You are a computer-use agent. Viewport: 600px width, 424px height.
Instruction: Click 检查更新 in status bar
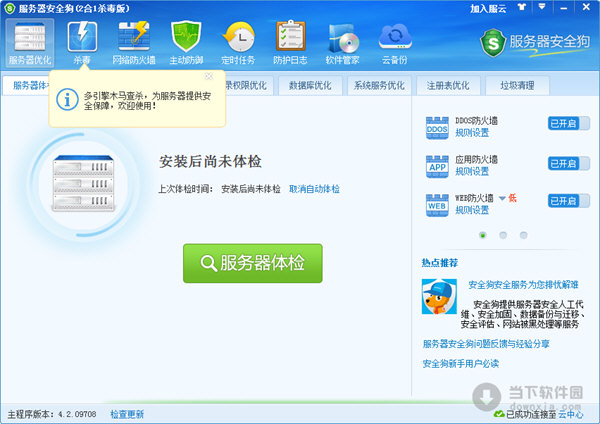pyautogui.click(x=127, y=414)
